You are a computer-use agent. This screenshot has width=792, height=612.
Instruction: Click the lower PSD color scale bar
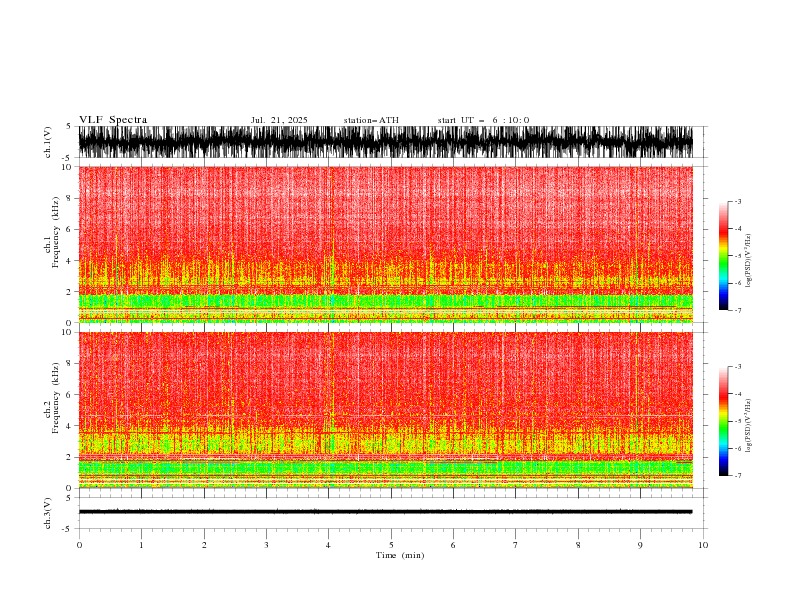pos(723,421)
